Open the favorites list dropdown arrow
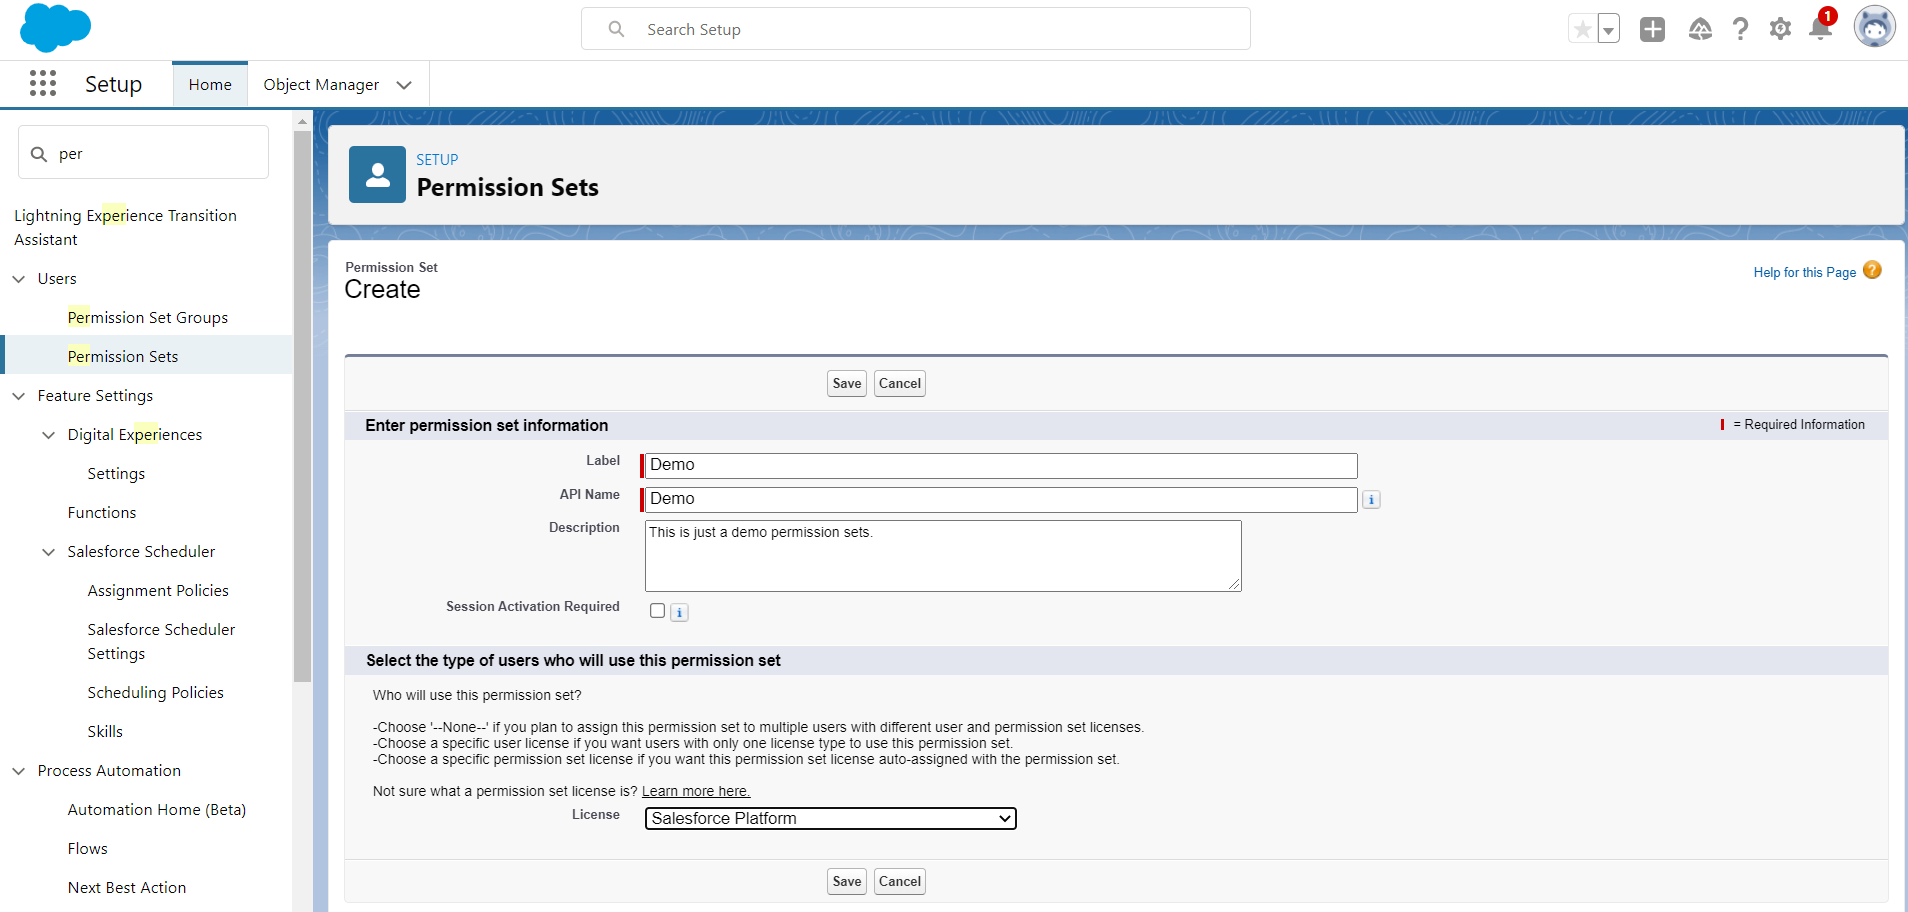Viewport: 1908px width, 912px height. [1608, 30]
